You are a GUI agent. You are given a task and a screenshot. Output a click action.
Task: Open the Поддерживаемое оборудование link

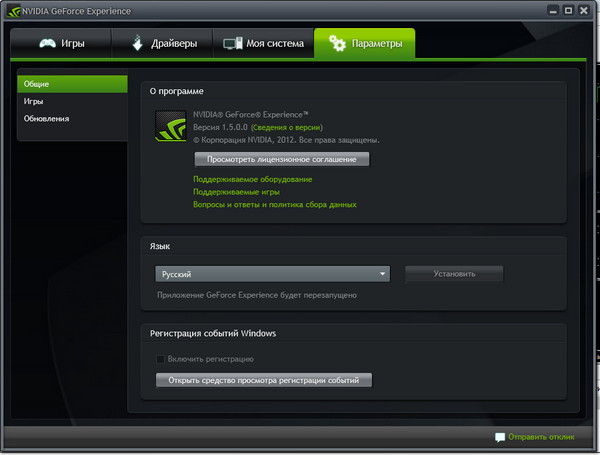252,179
